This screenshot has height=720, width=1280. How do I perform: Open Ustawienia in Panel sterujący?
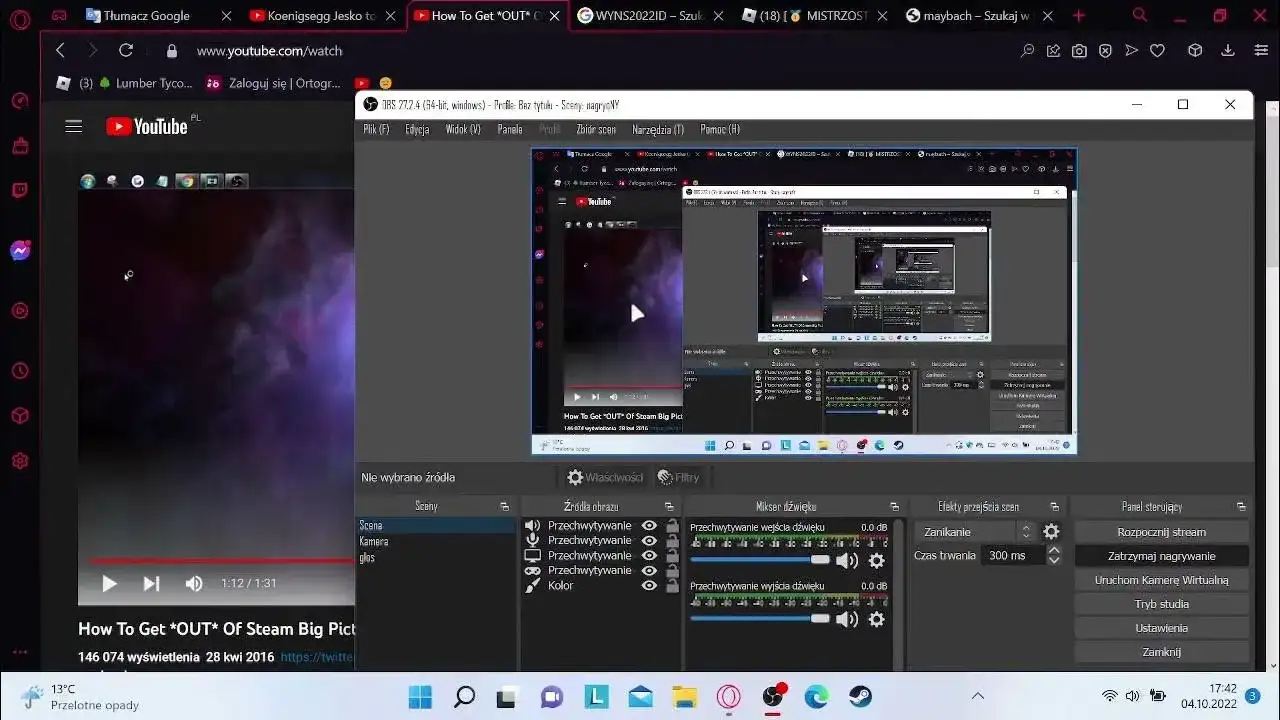pyautogui.click(x=1161, y=627)
